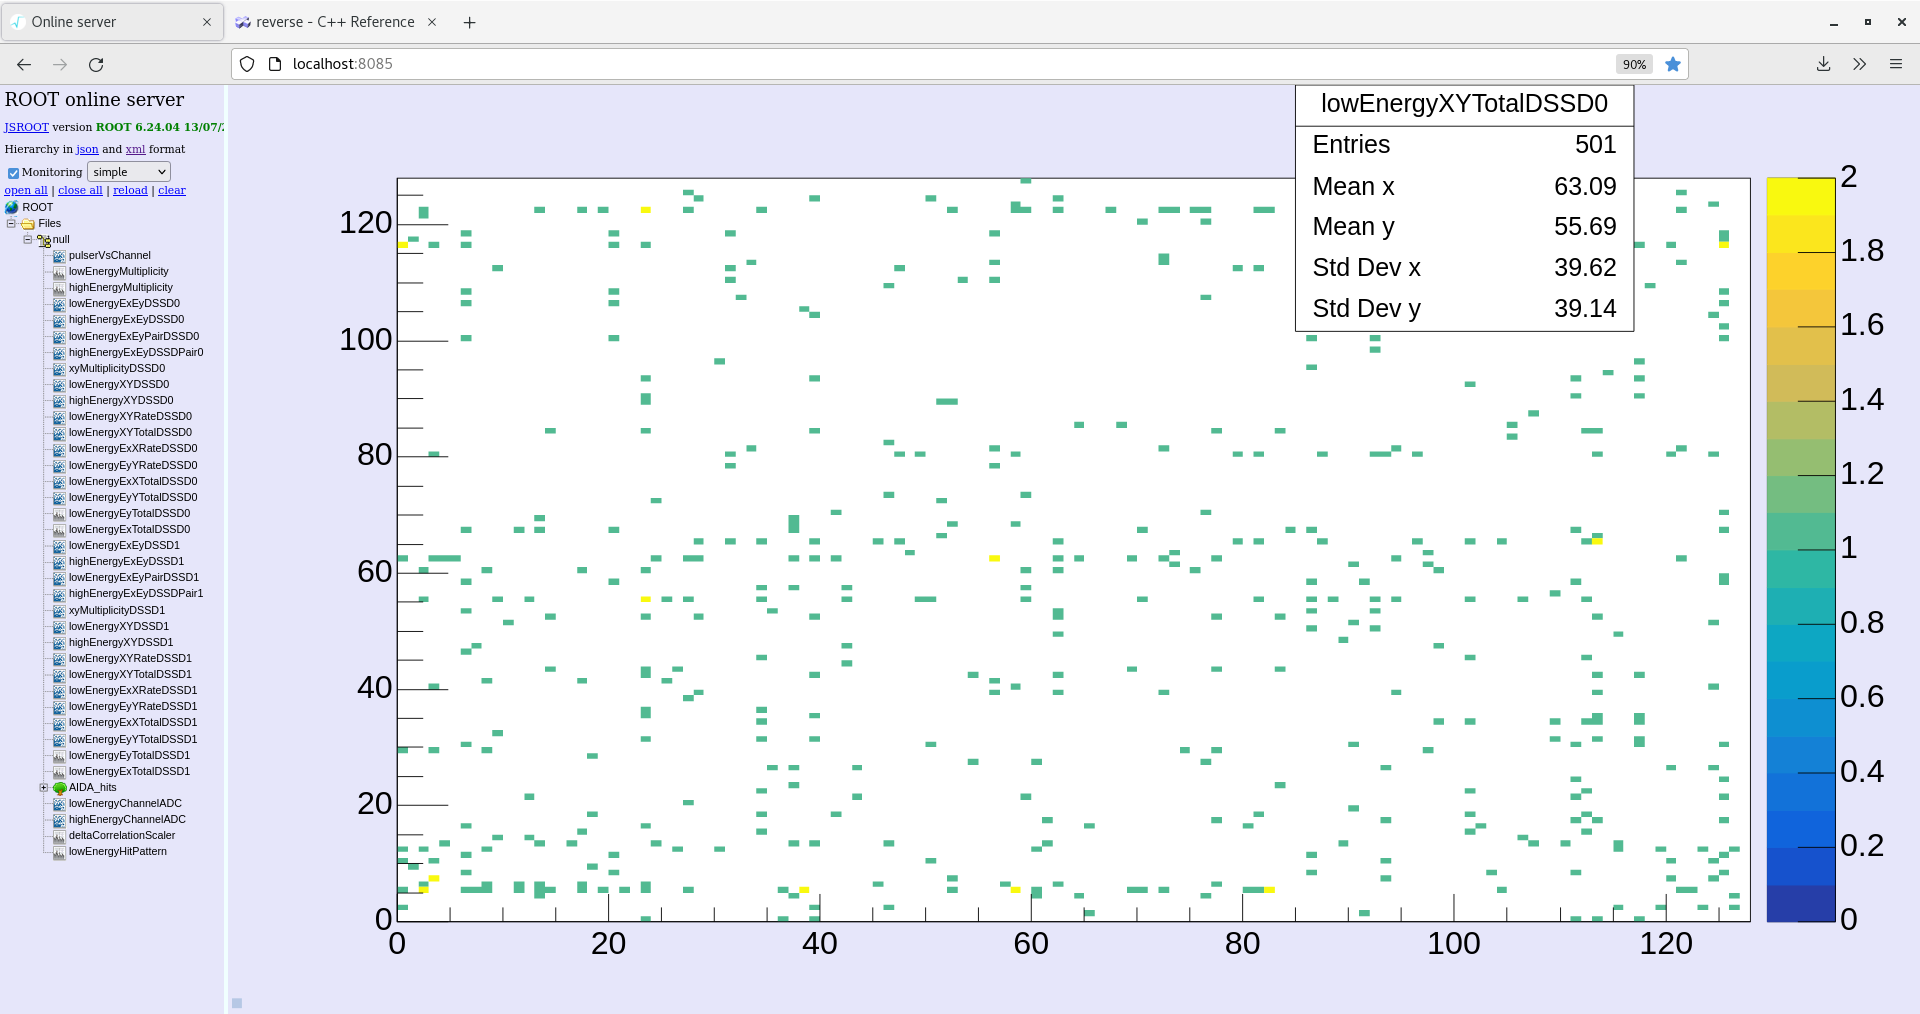This screenshot has width=1920, height=1014.
Task: Click the 90% zoom level indicator
Action: [1634, 64]
